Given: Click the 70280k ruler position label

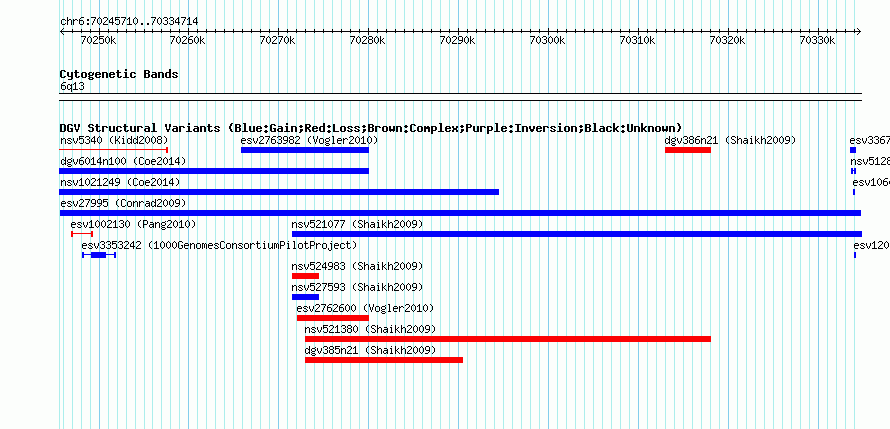Looking at the screenshot, I should 367,40.
